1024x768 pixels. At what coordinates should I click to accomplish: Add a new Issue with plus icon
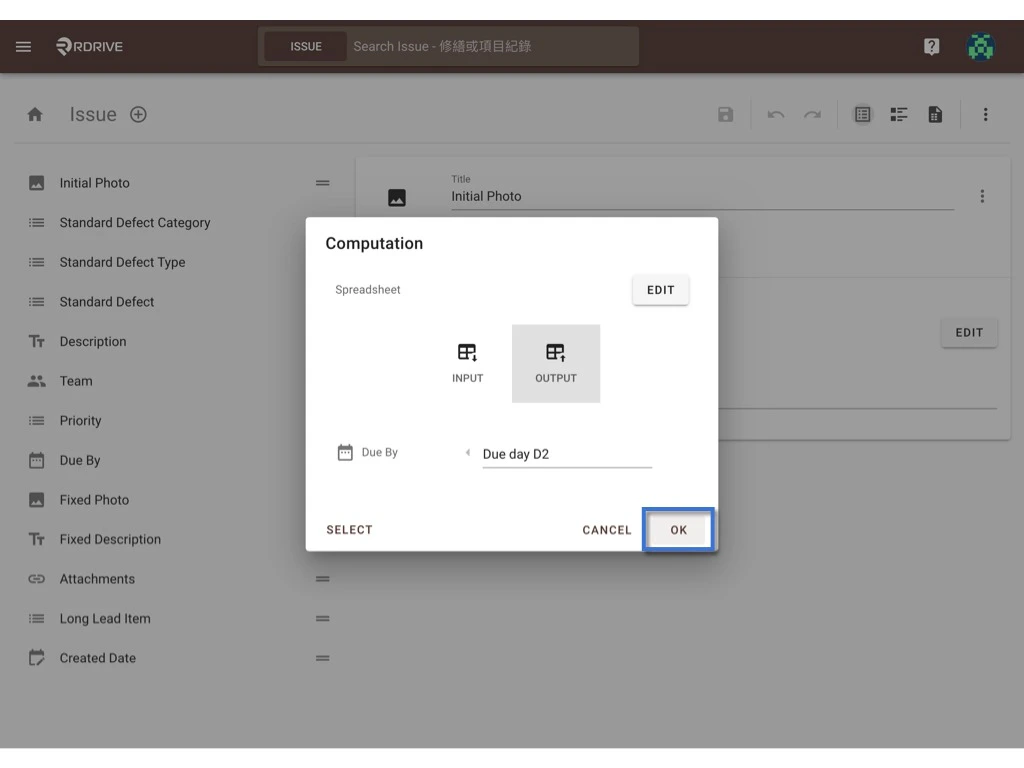coord(138,115)
